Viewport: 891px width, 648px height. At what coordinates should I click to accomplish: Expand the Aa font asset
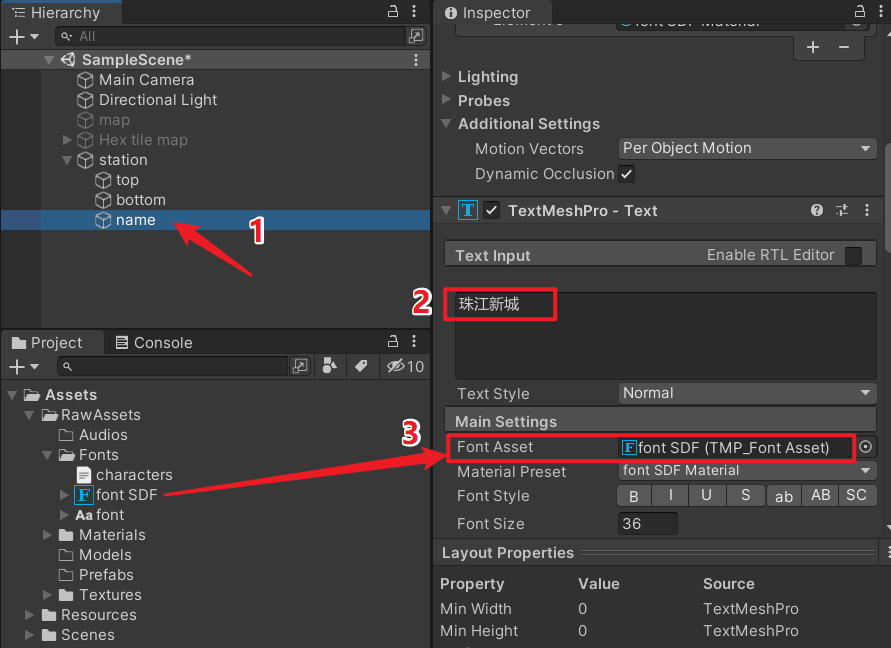click(x=64, y=515)
